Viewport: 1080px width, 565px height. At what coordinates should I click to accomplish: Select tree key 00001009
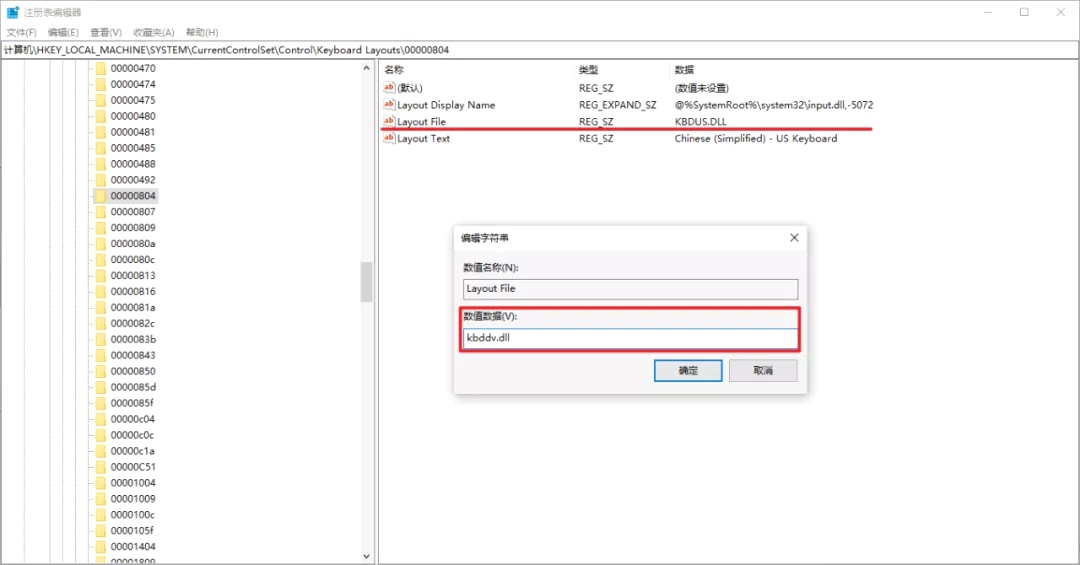[x=133, y=499]
